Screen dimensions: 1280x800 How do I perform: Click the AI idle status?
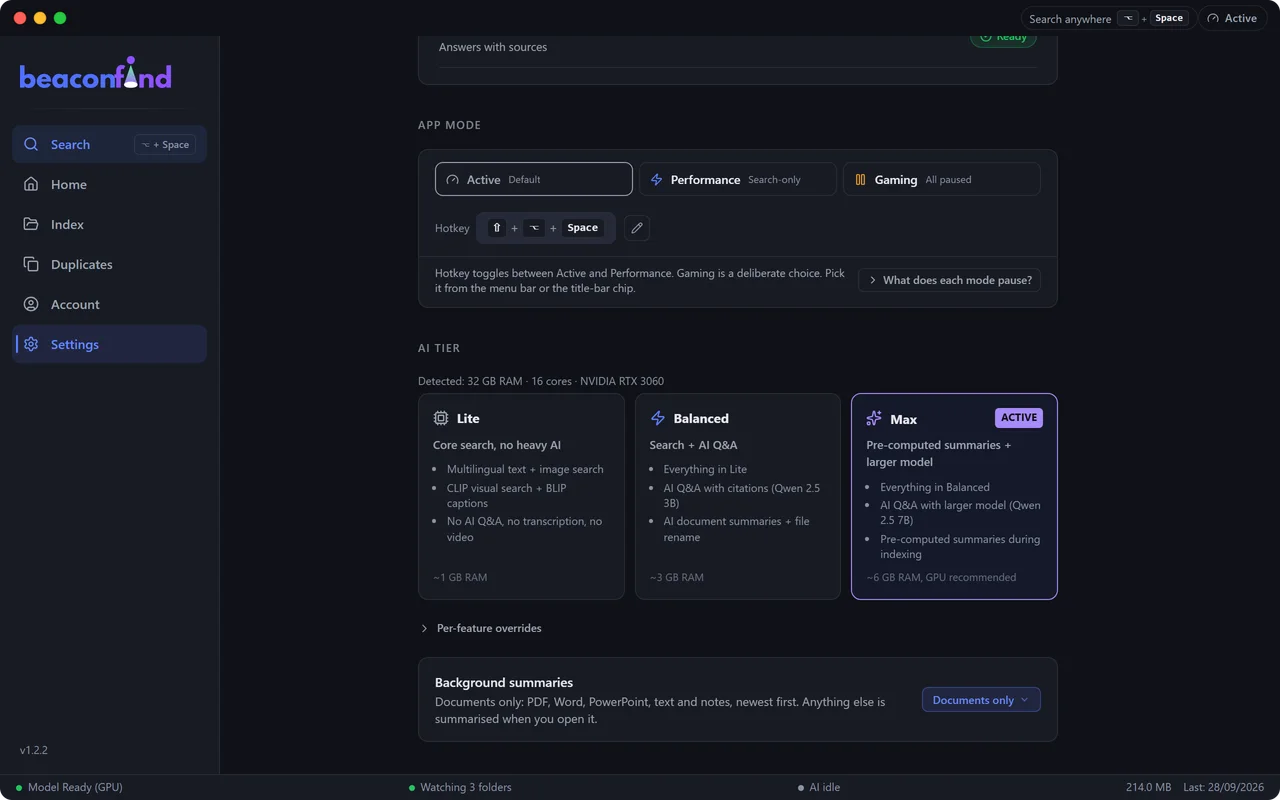(x=820, y=788)
